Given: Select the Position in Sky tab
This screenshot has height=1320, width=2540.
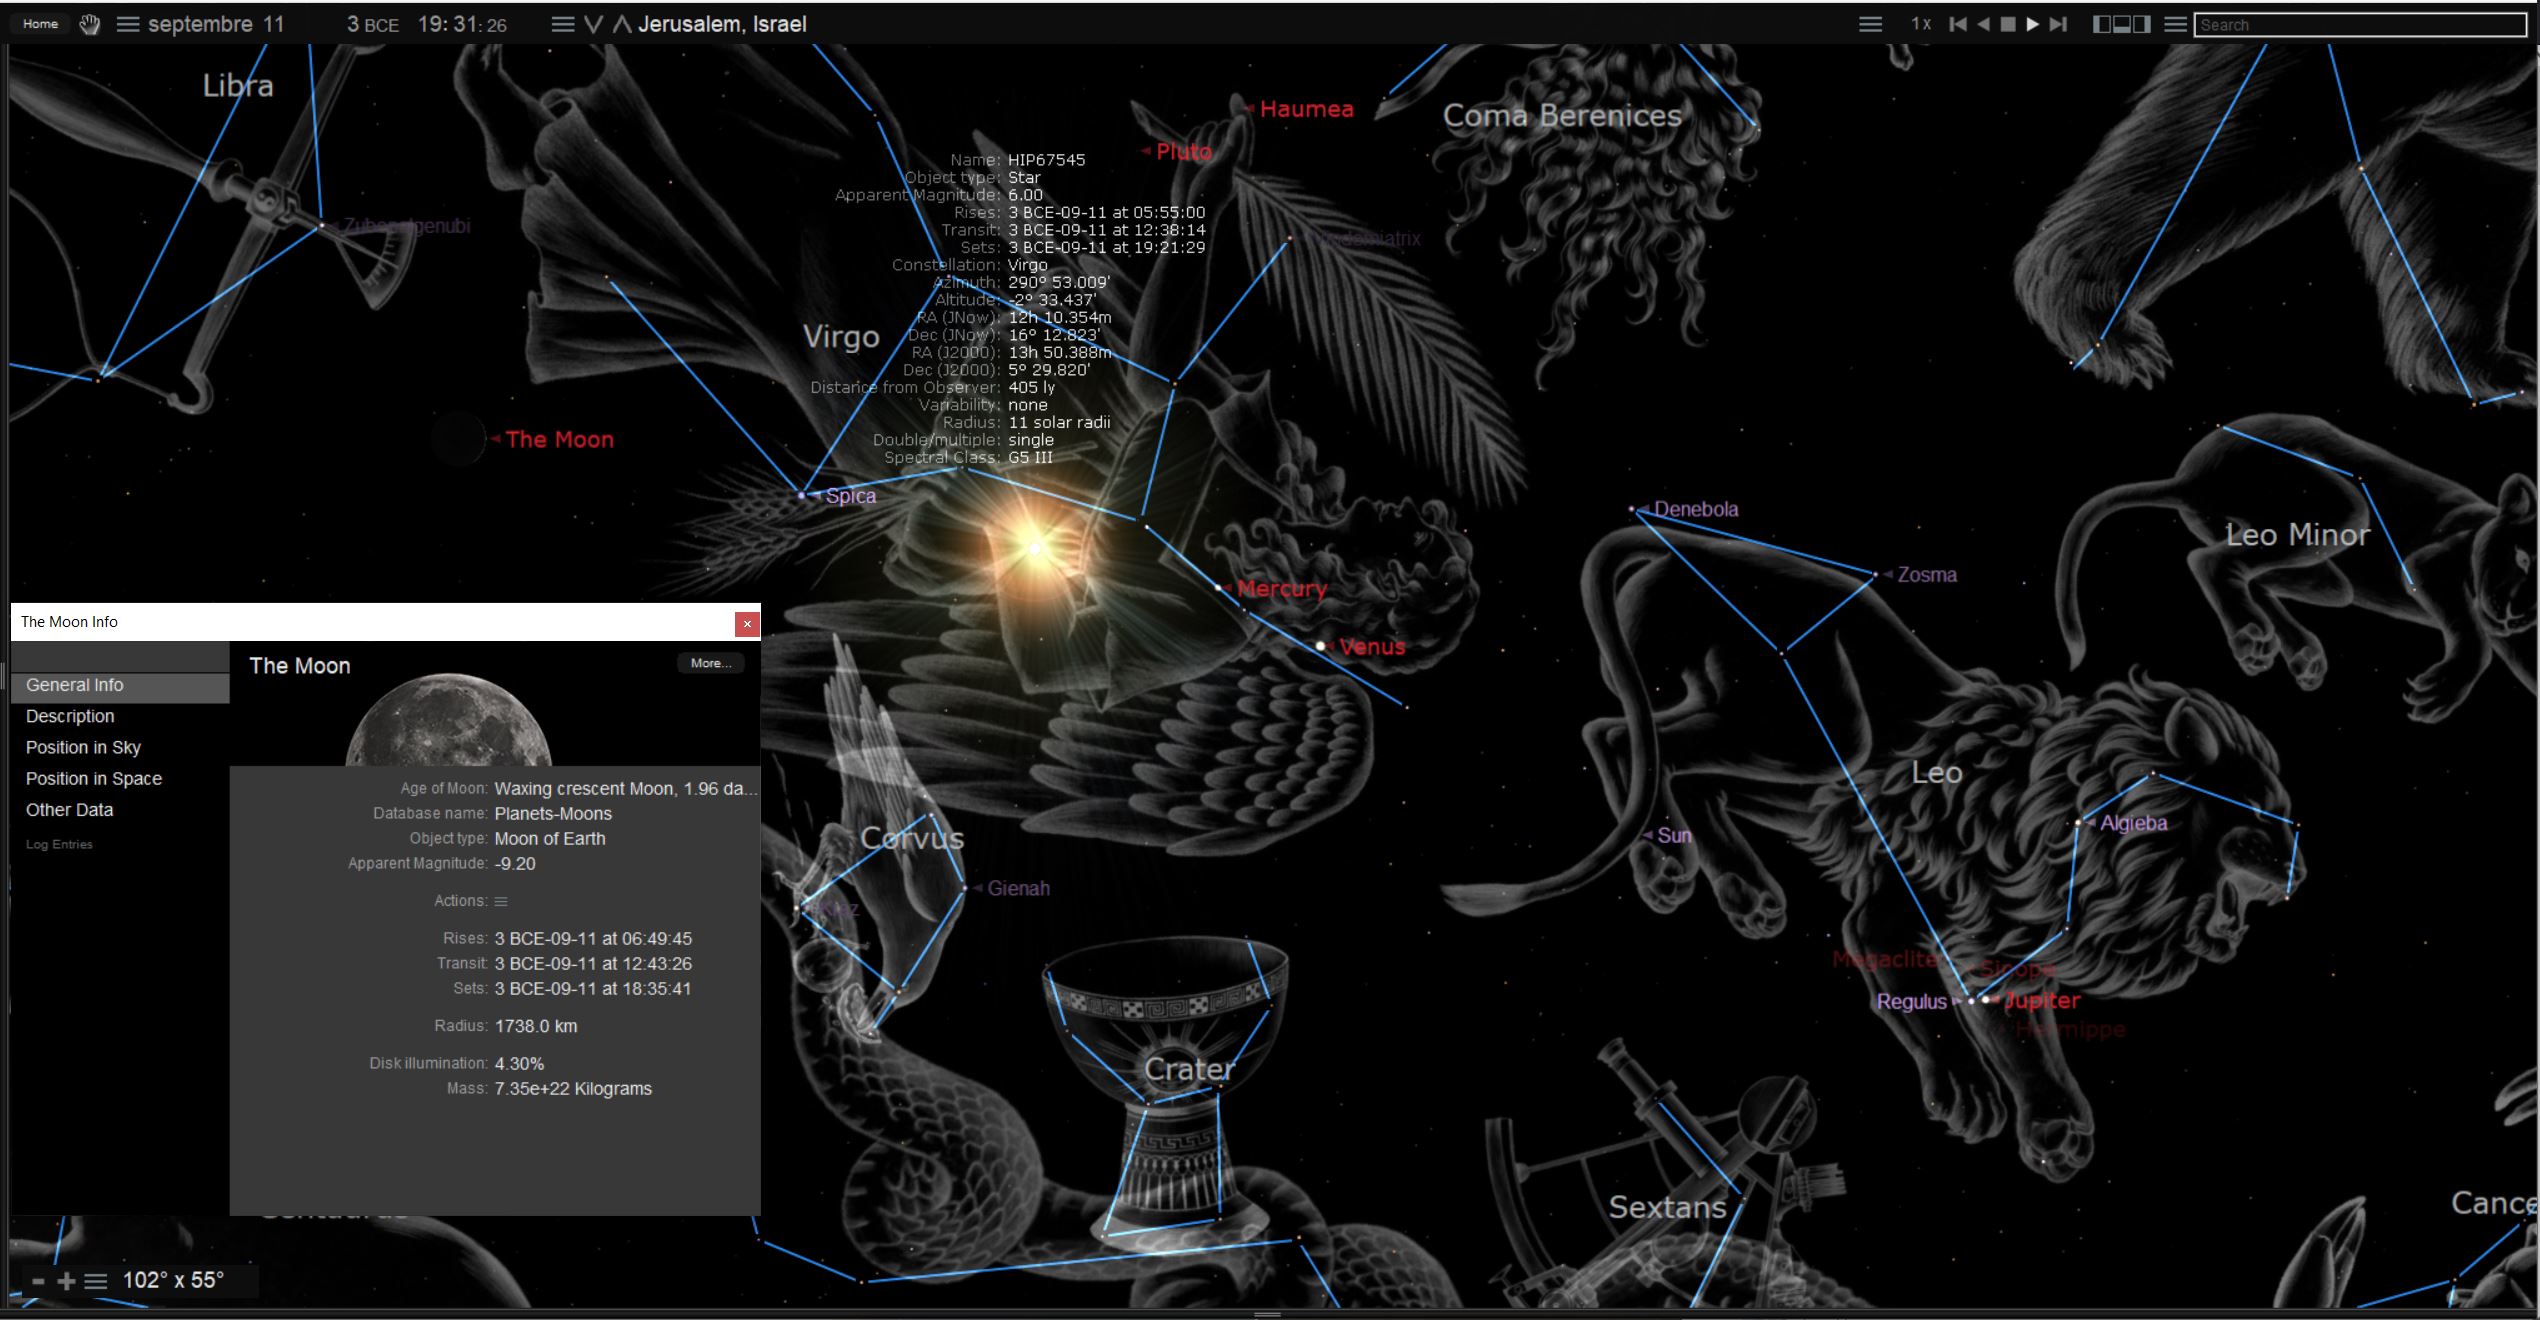Looking at the screenshot, I should coord(83,747).
